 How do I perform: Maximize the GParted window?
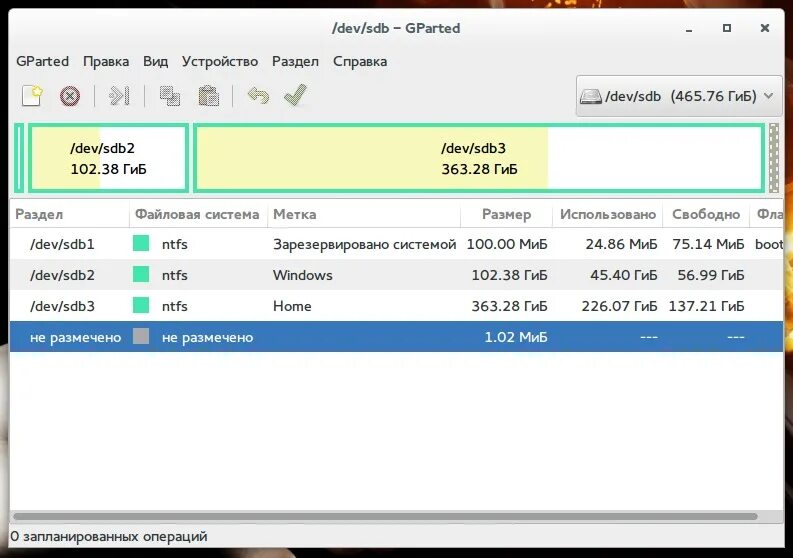pyautogui.click(x=727, y=28)
